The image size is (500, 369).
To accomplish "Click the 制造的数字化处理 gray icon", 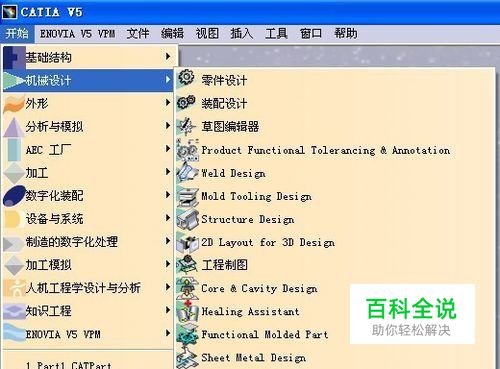I will (x=13, y=243).
